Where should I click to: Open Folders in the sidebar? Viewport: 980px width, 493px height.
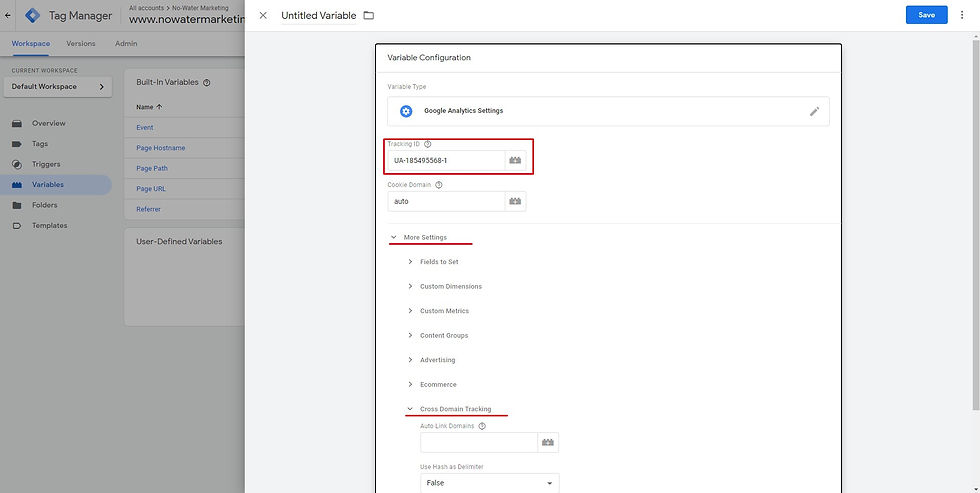(x=44, y=205)
